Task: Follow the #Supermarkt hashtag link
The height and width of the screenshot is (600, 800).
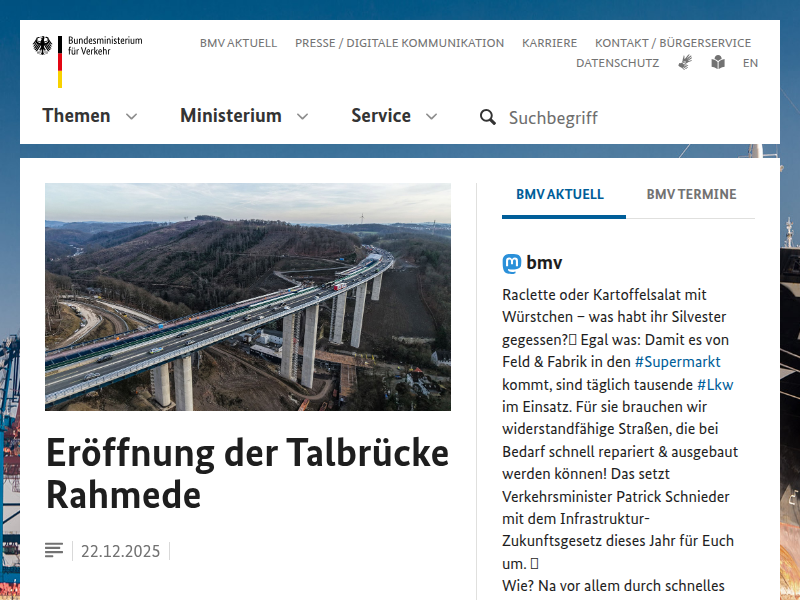Action: pos(677,362)
